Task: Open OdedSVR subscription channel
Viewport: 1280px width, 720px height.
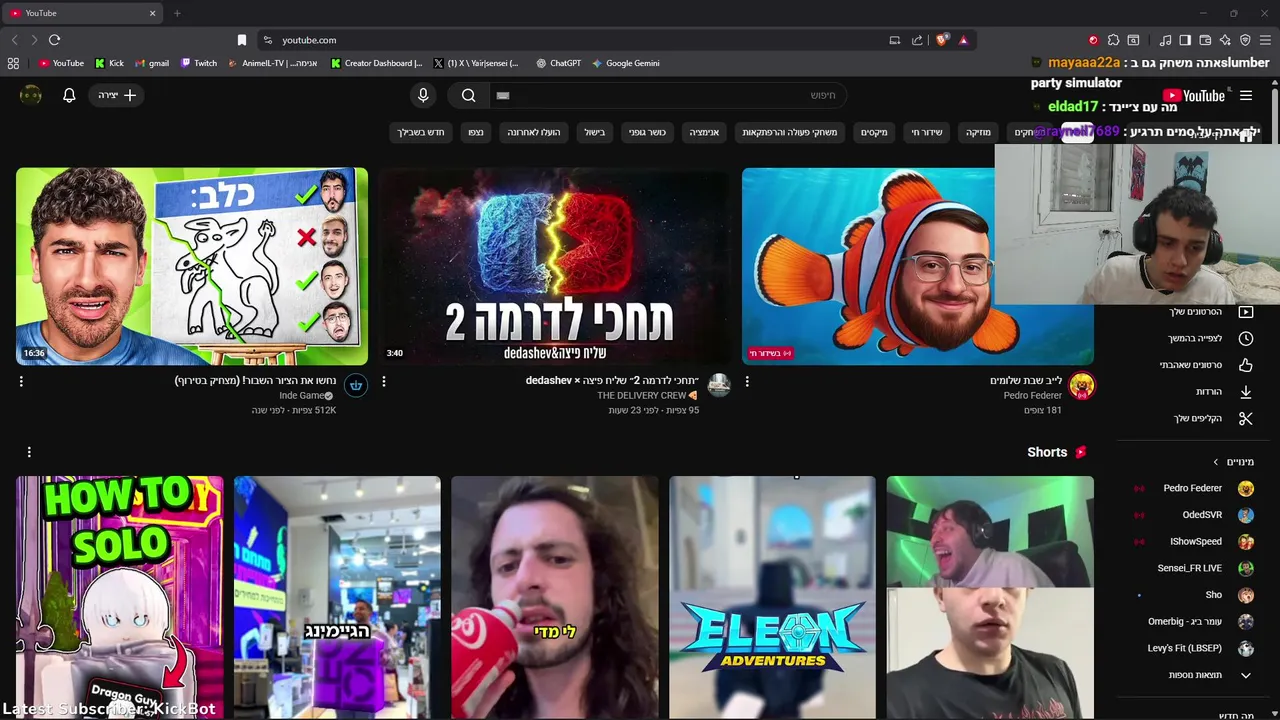Action: pos(1195,515)
